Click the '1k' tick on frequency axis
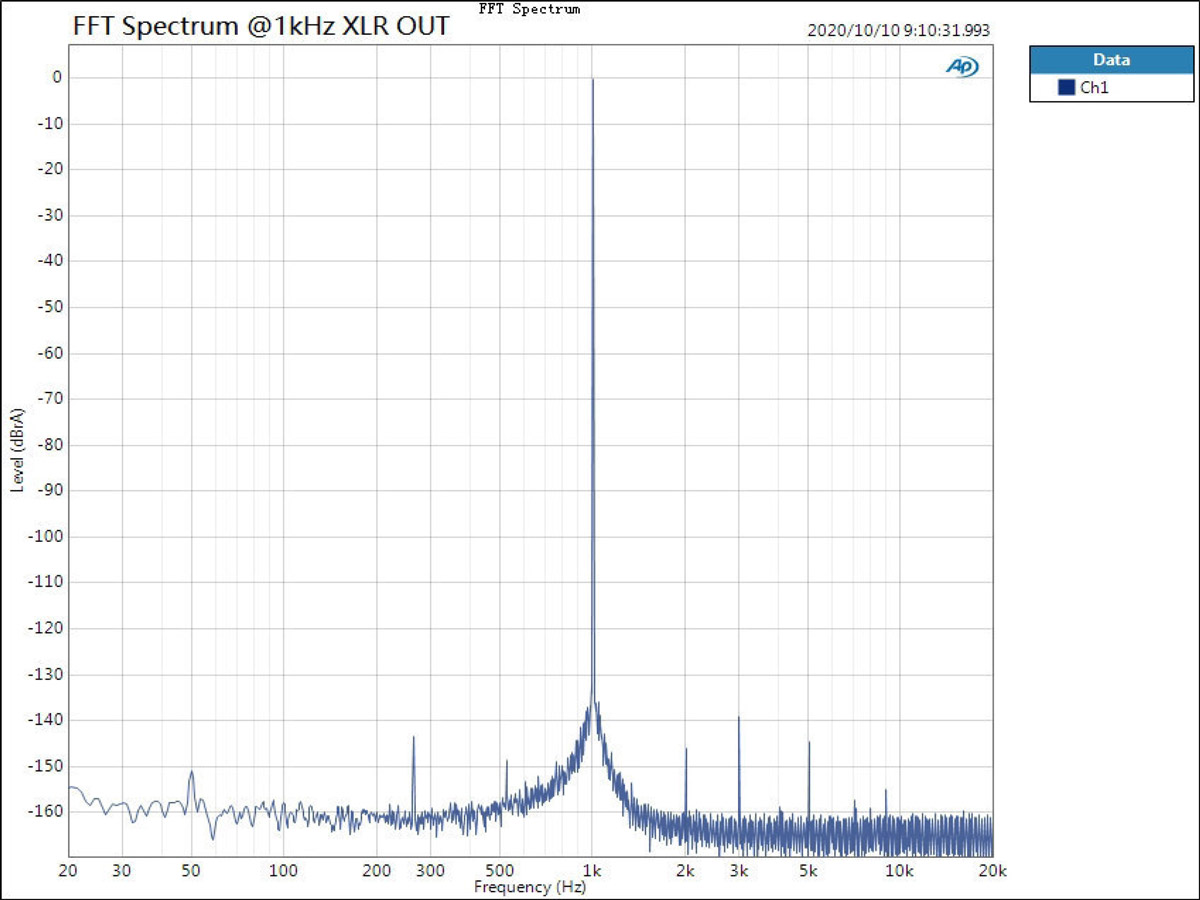 (x=593, y=871)
